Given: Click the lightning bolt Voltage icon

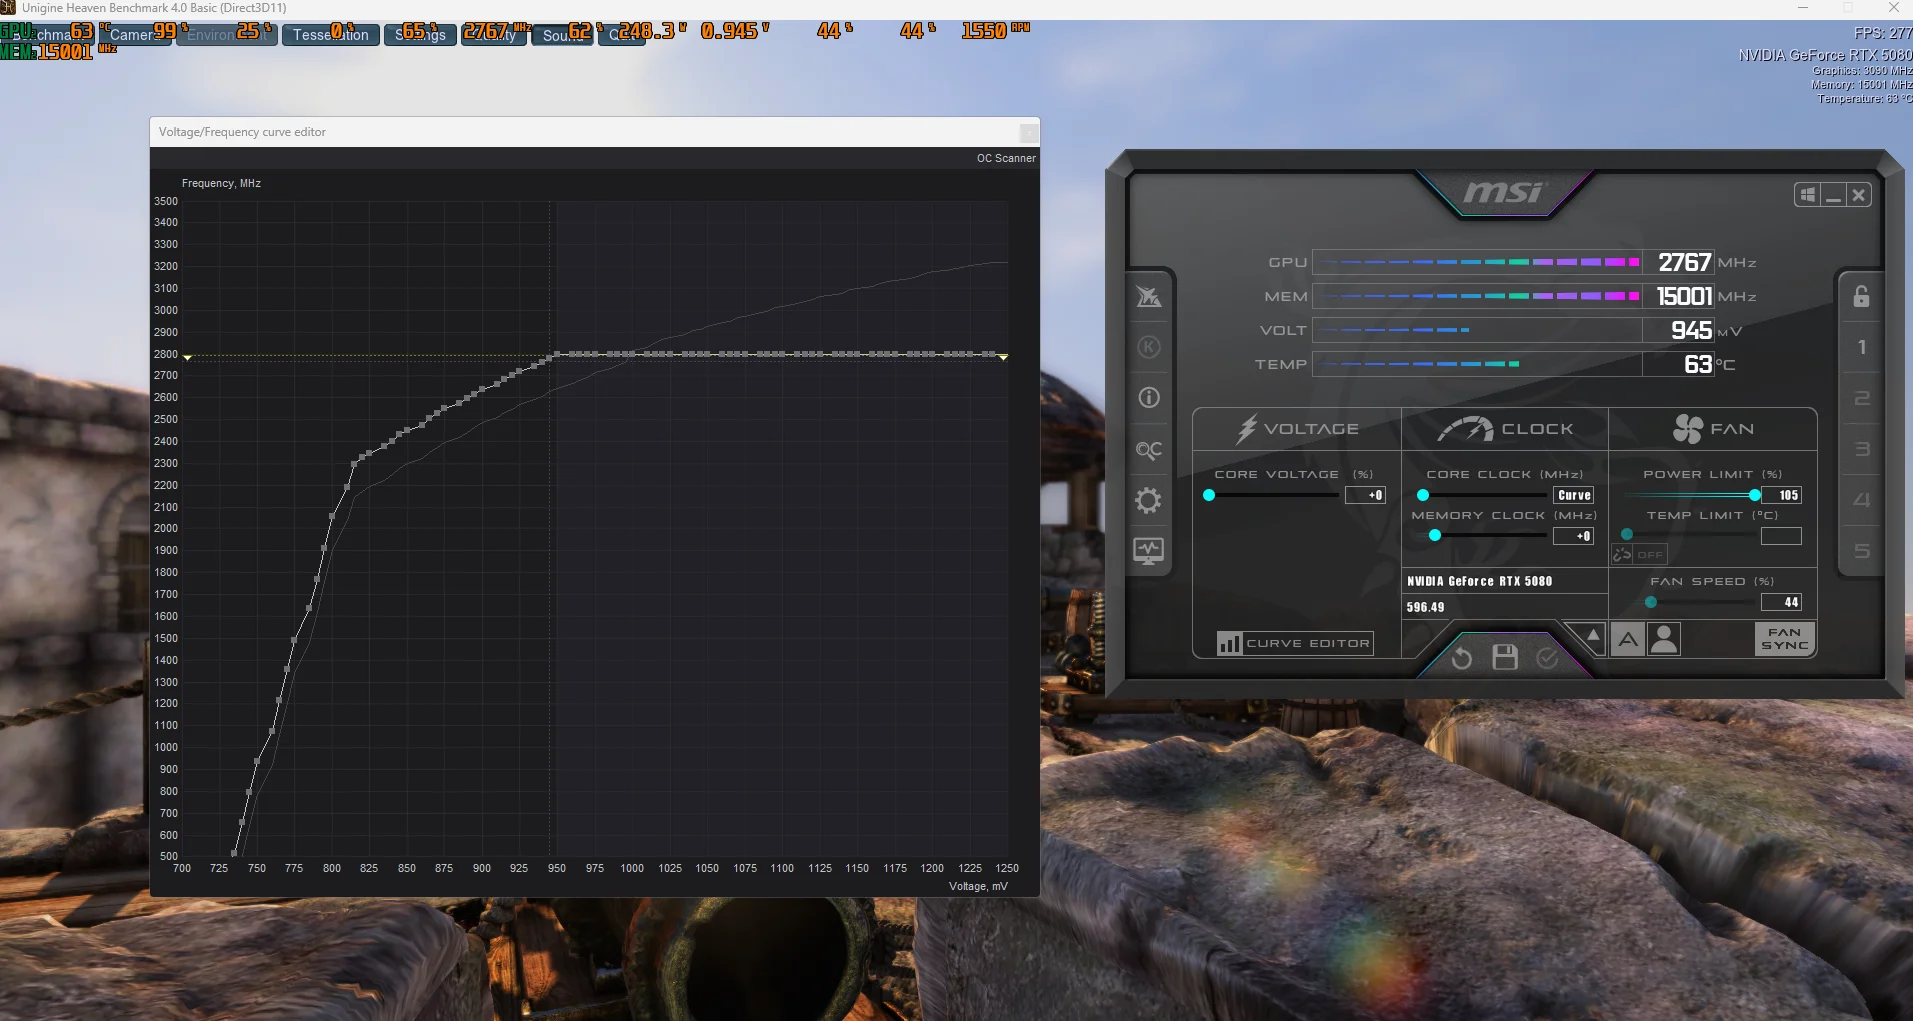Looking at the screenshot, I should (x=1246, y=429).
